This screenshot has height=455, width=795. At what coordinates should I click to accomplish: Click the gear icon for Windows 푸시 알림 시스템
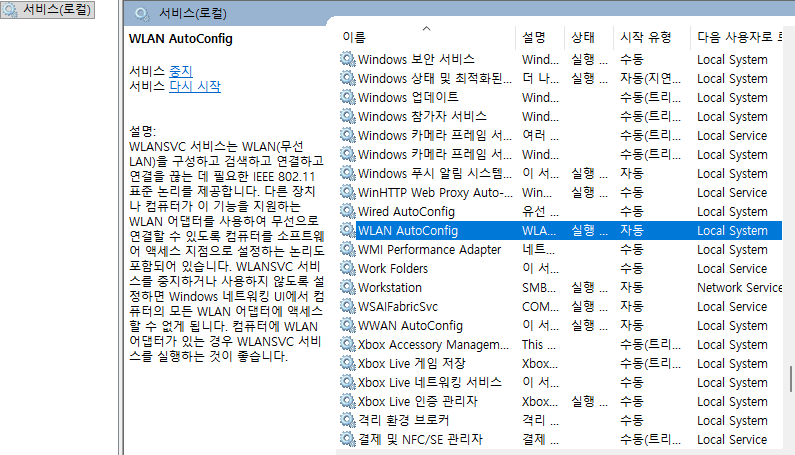point(348,173)
